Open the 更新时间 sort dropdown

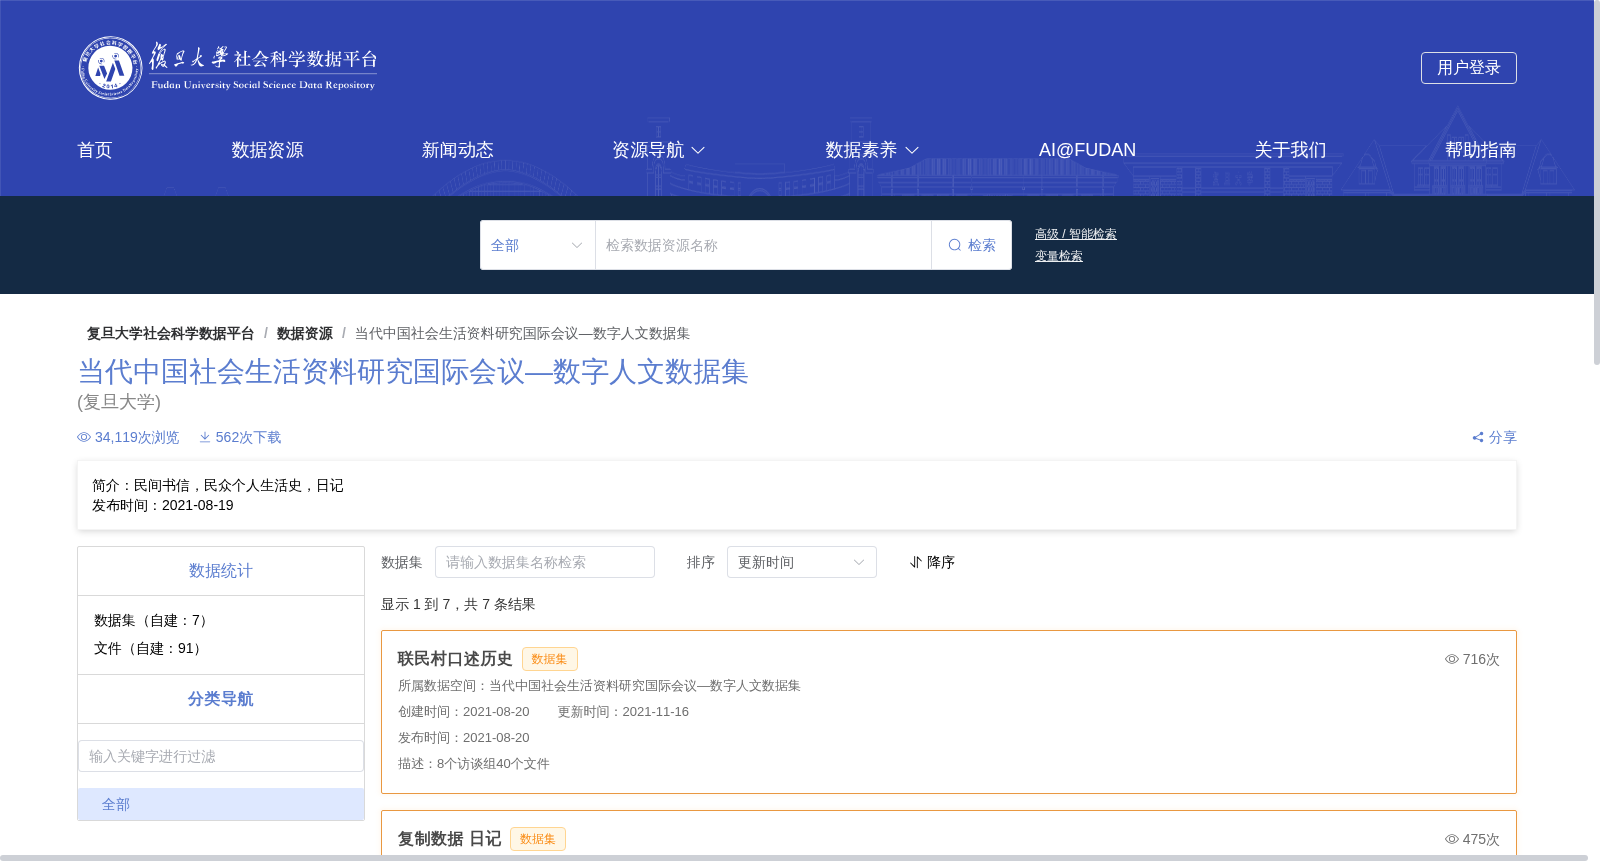coord(802,562)
